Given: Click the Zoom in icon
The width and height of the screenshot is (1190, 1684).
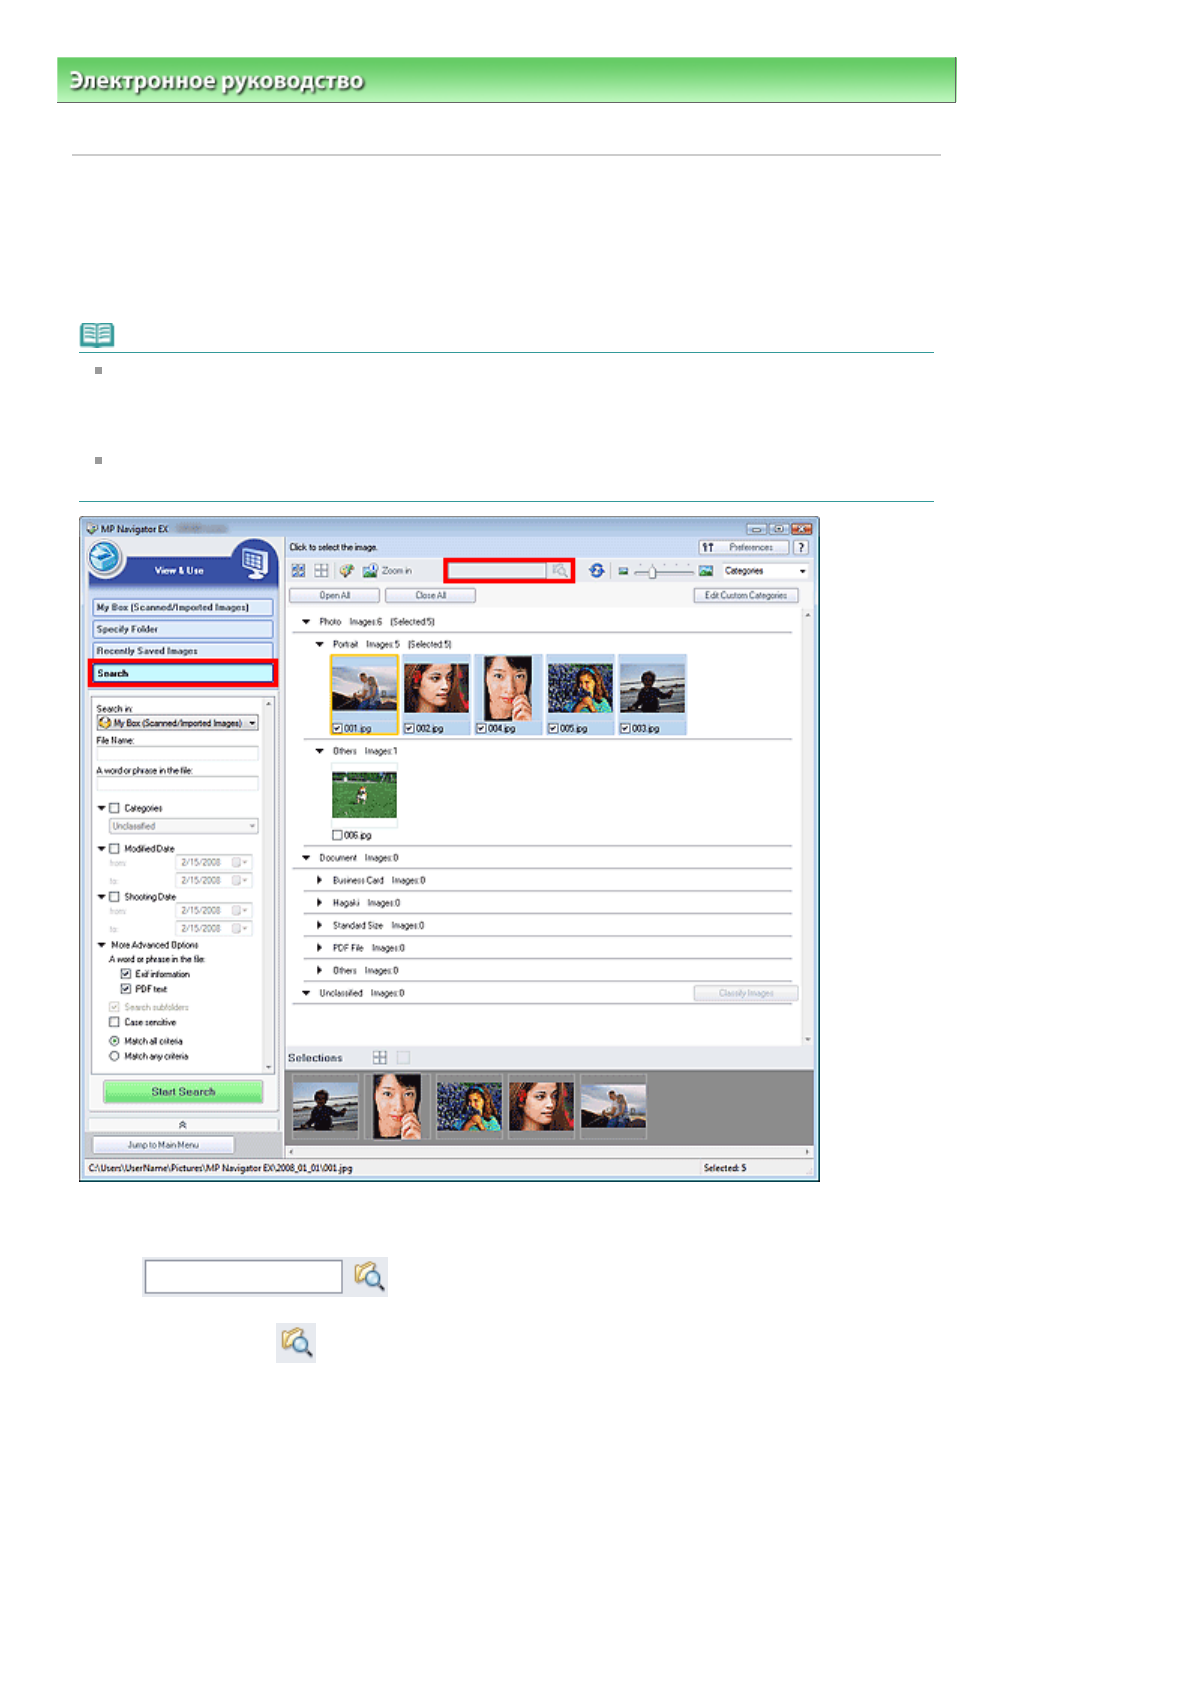Looking at the screenshot, I should (370, 571).
